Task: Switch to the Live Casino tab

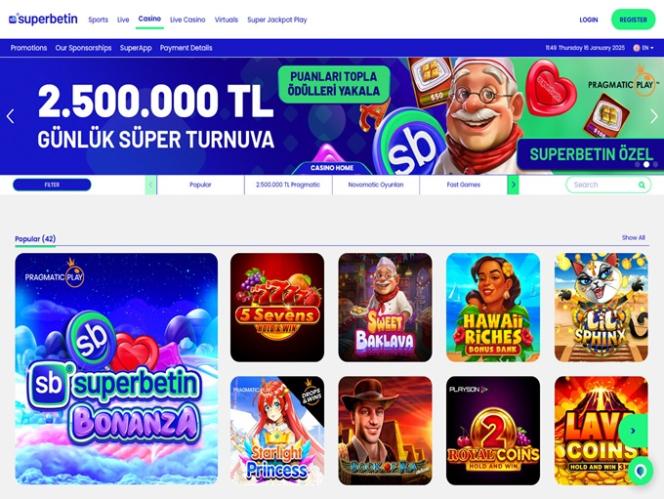Action: [188, 19]
